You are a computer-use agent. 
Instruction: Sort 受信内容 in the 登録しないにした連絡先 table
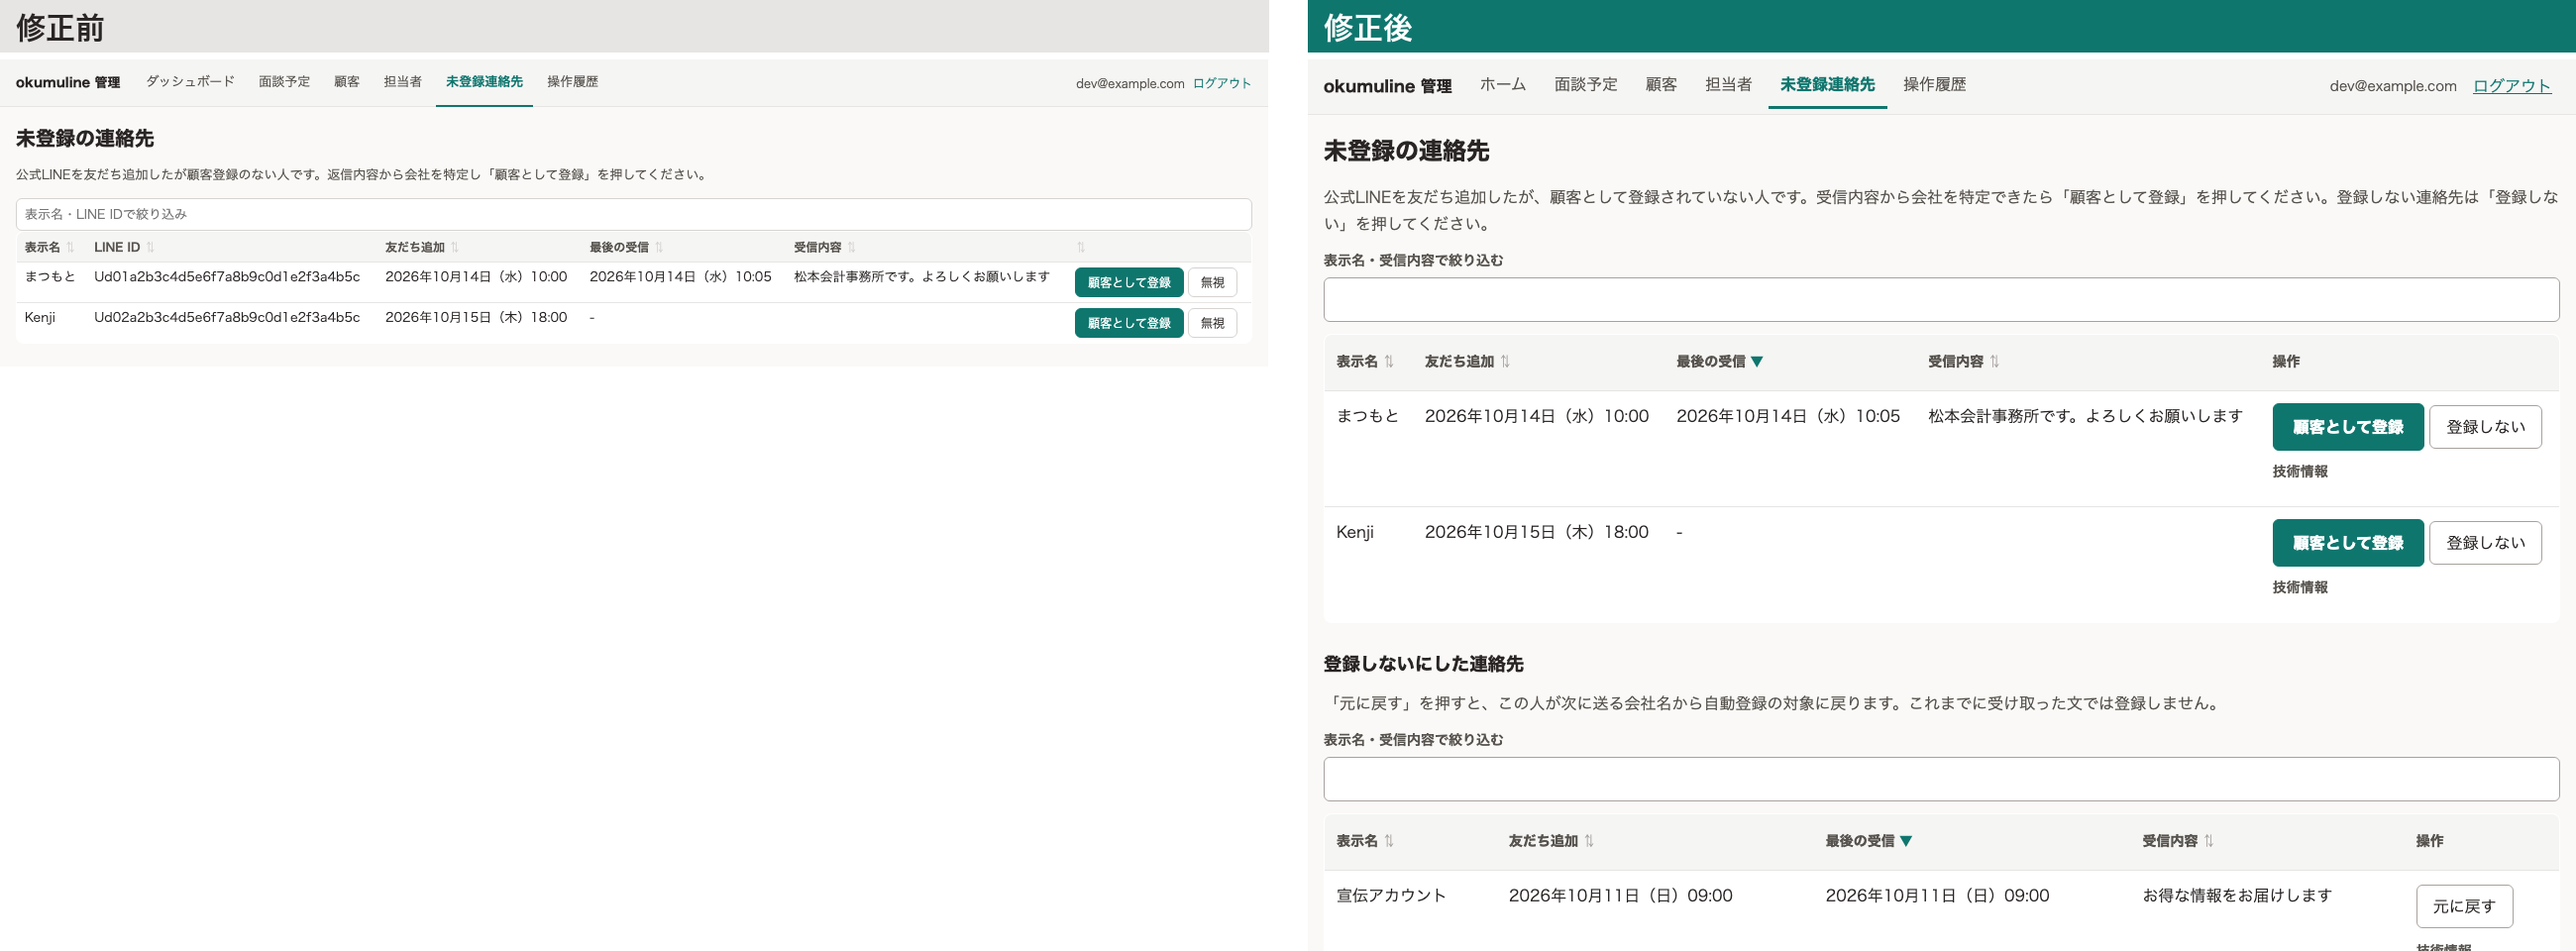click(x=2177, y=841)
